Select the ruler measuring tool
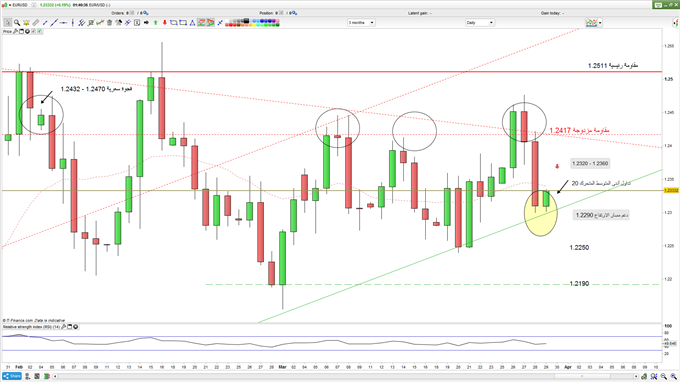 click(36, 23)
